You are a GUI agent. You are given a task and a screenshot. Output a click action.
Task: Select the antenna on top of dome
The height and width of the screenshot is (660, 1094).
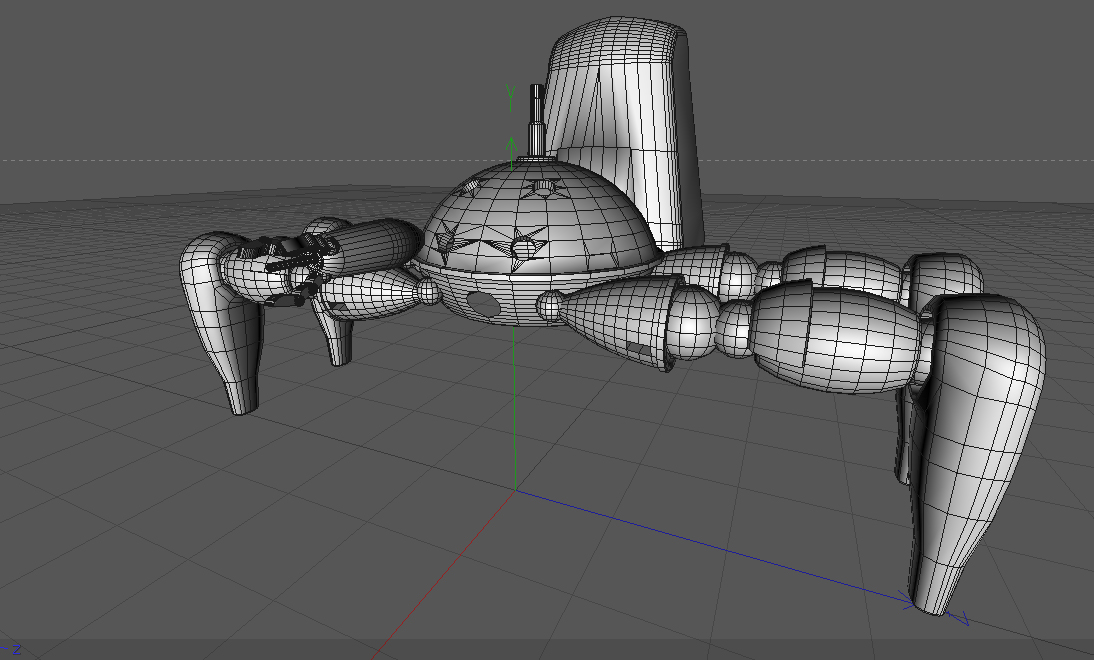[x=537, y=120]
